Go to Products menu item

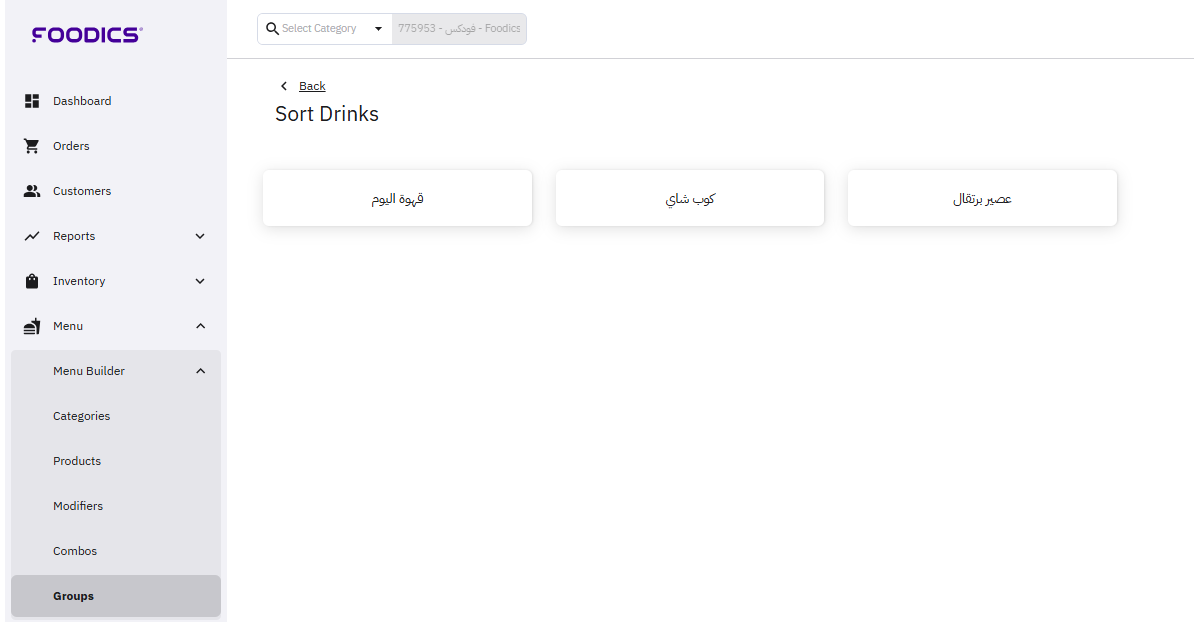(77, 461)
